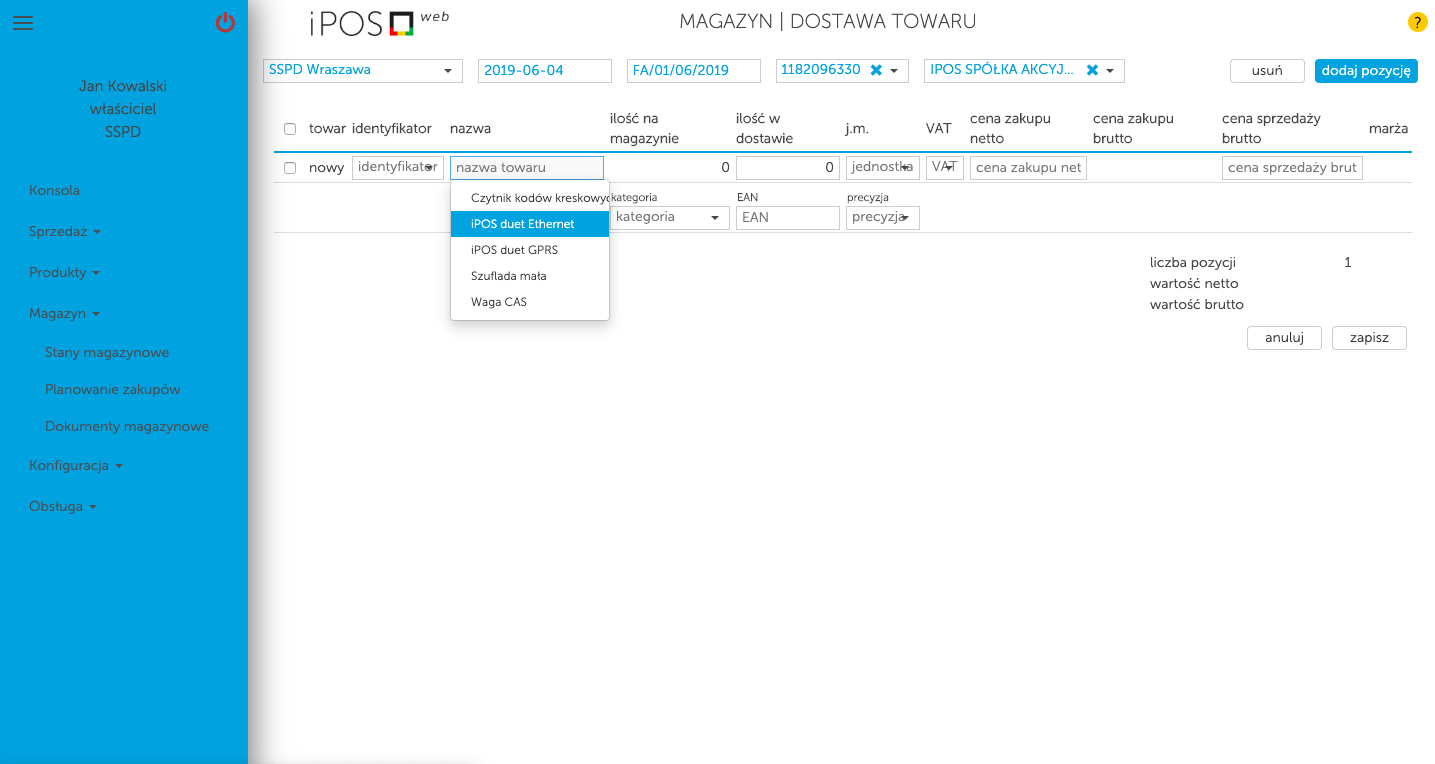This screenshot has height=764, width=1435.
Task: Check the checkbox for the nowy row
Action: coord(290,168)
